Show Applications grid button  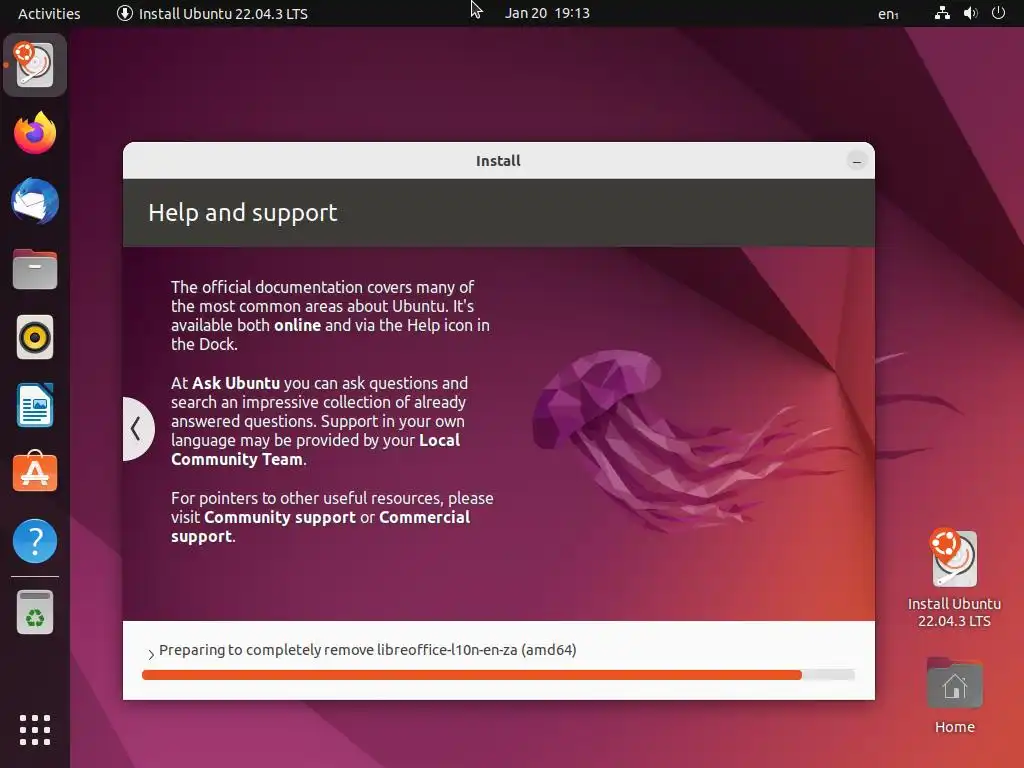coord(35,729)
